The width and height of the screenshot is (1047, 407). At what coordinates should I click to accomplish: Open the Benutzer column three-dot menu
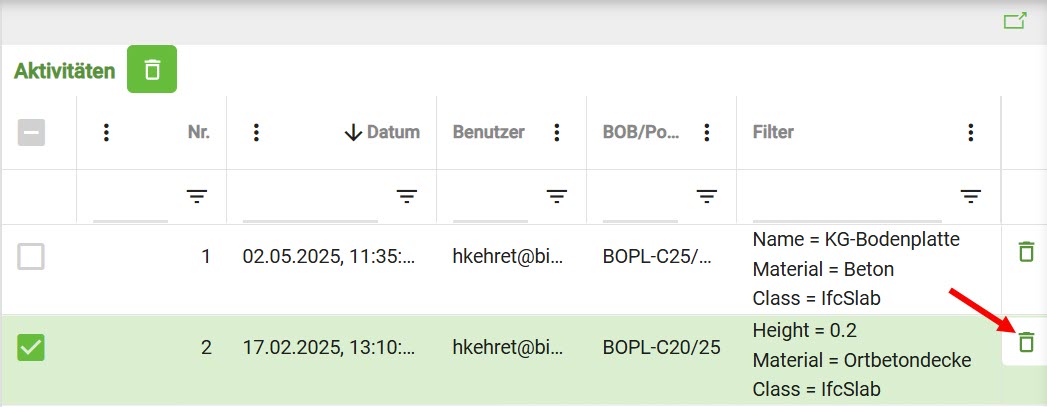point(557,132)
